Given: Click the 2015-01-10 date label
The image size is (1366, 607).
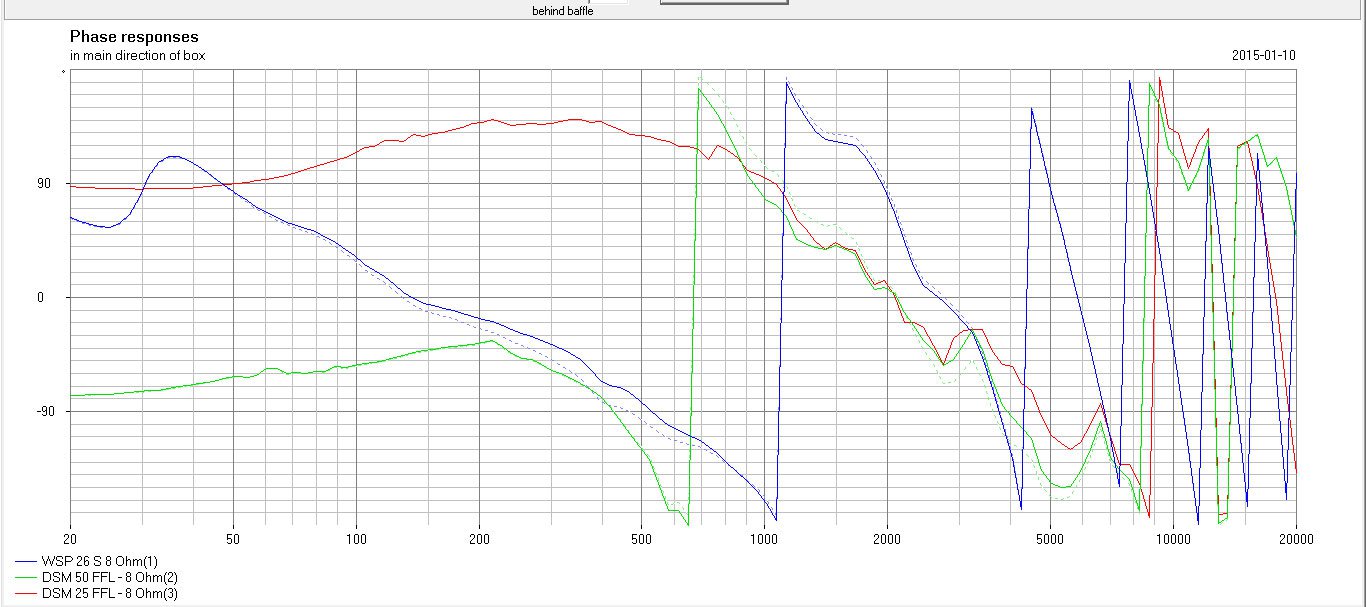Looking at the screenshot, I should pos(1264,55).
